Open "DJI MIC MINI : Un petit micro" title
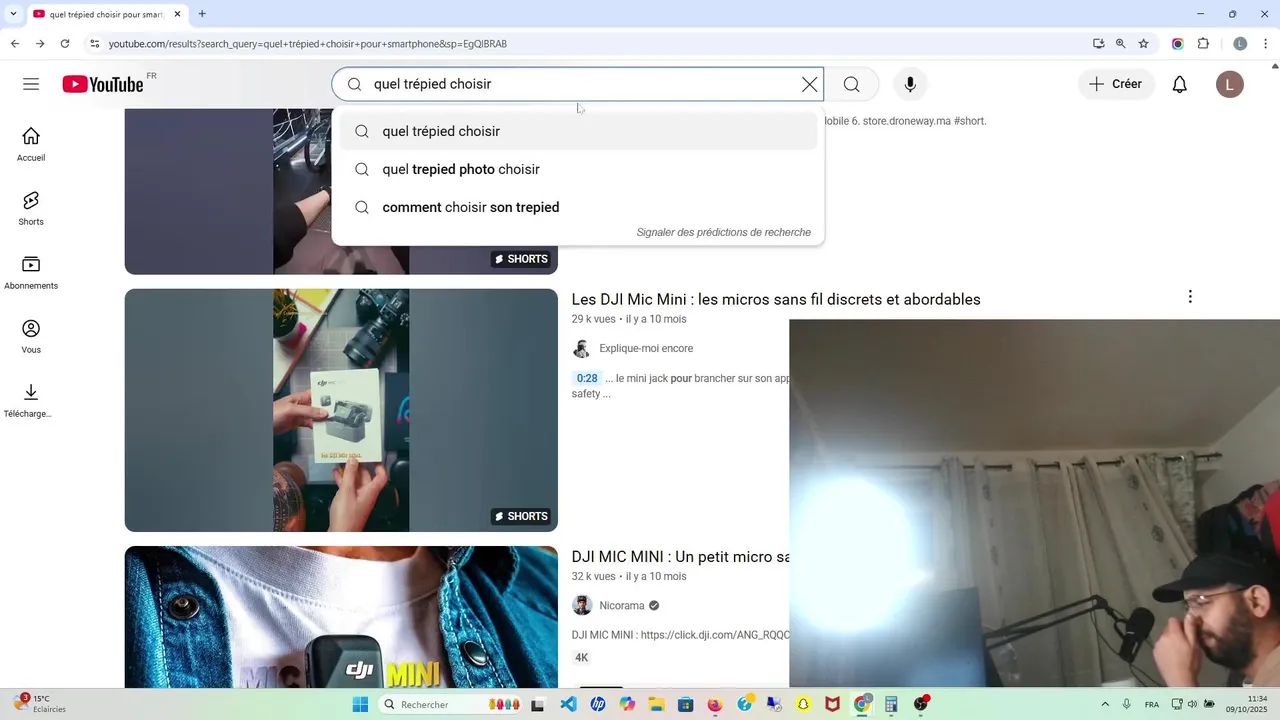This screenshot has height=720, width=1280. [681, 557]
